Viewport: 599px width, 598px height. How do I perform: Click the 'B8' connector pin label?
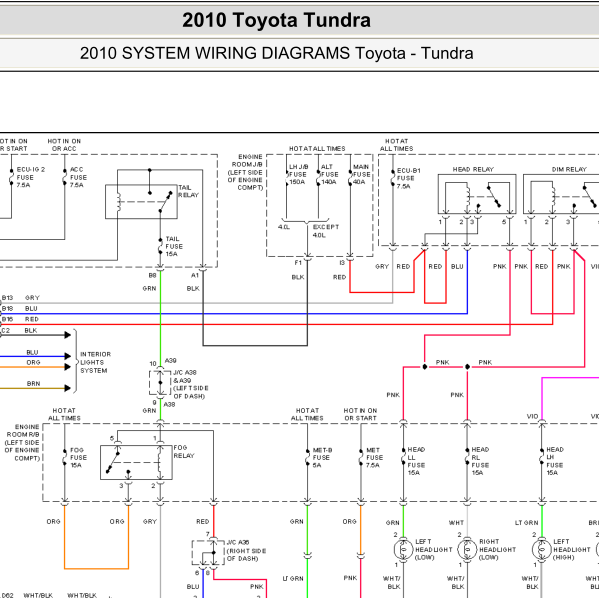click(152, 275)
